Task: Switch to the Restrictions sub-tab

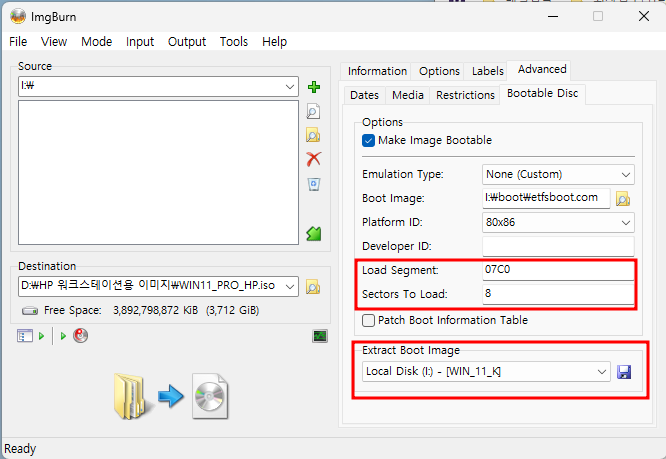Action: pos(465,95)
